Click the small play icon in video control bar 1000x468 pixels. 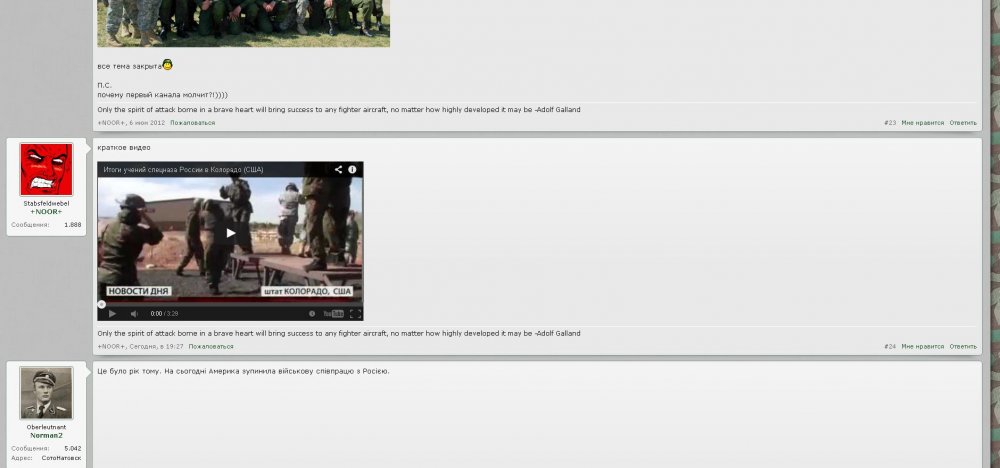[x=112, y=314]
